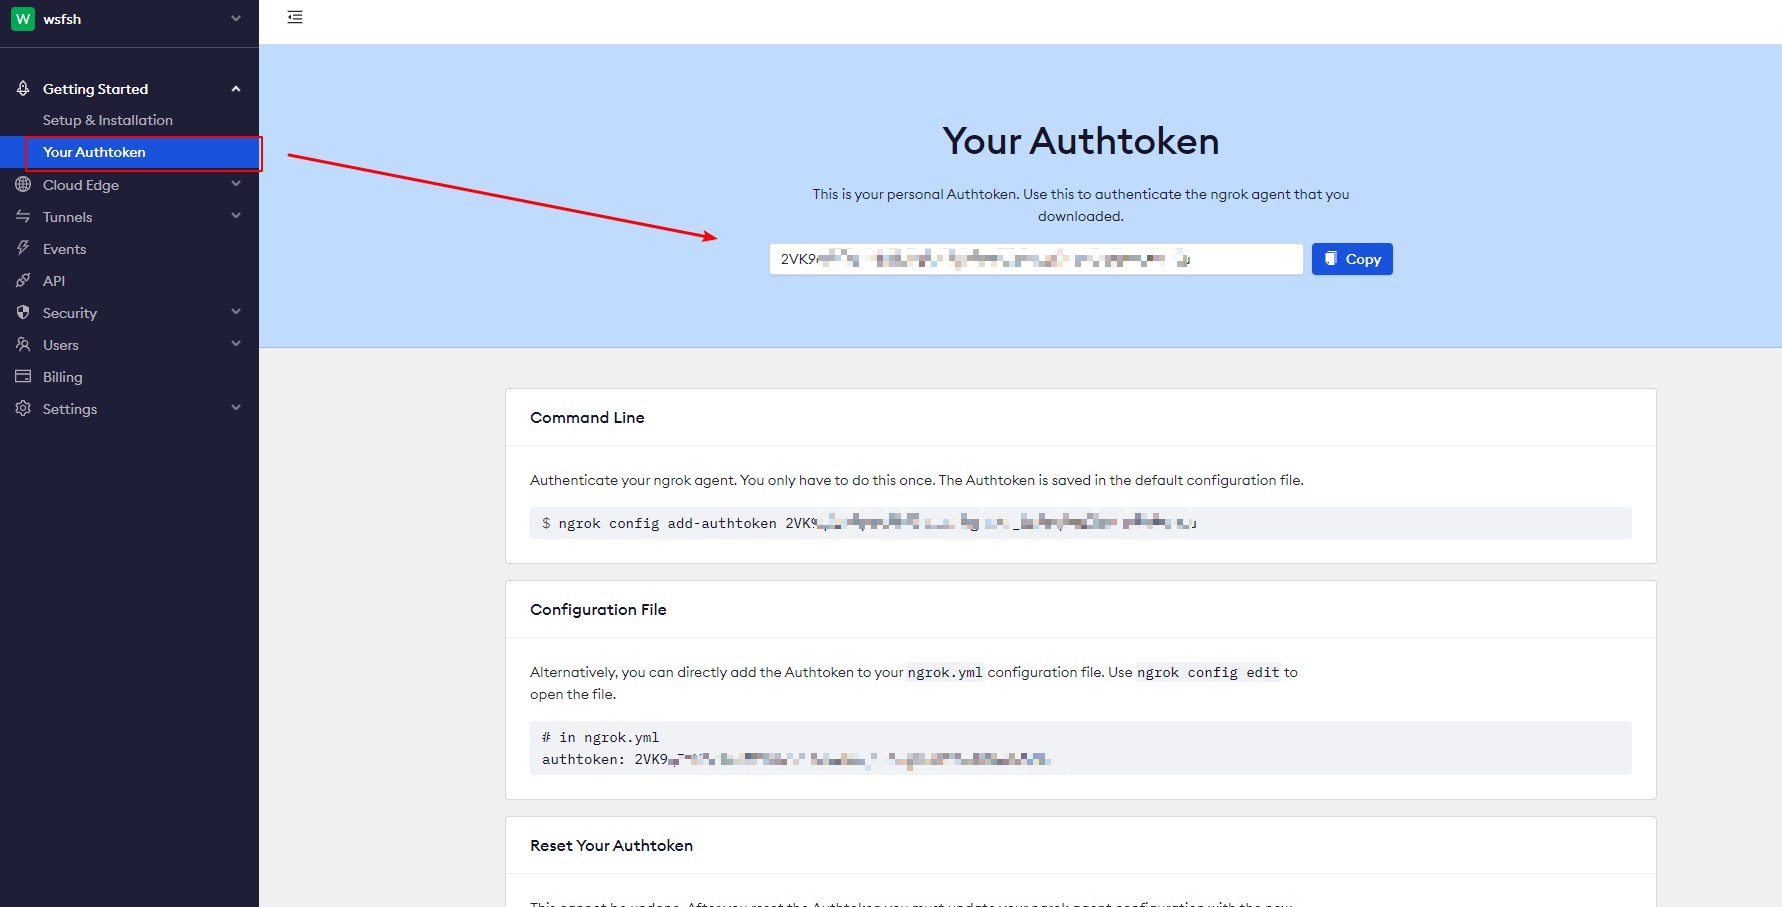This screenshot has width=1782, height=907.
Task: Select Your Authtoken in sidebar
Action: coord(130,152)
